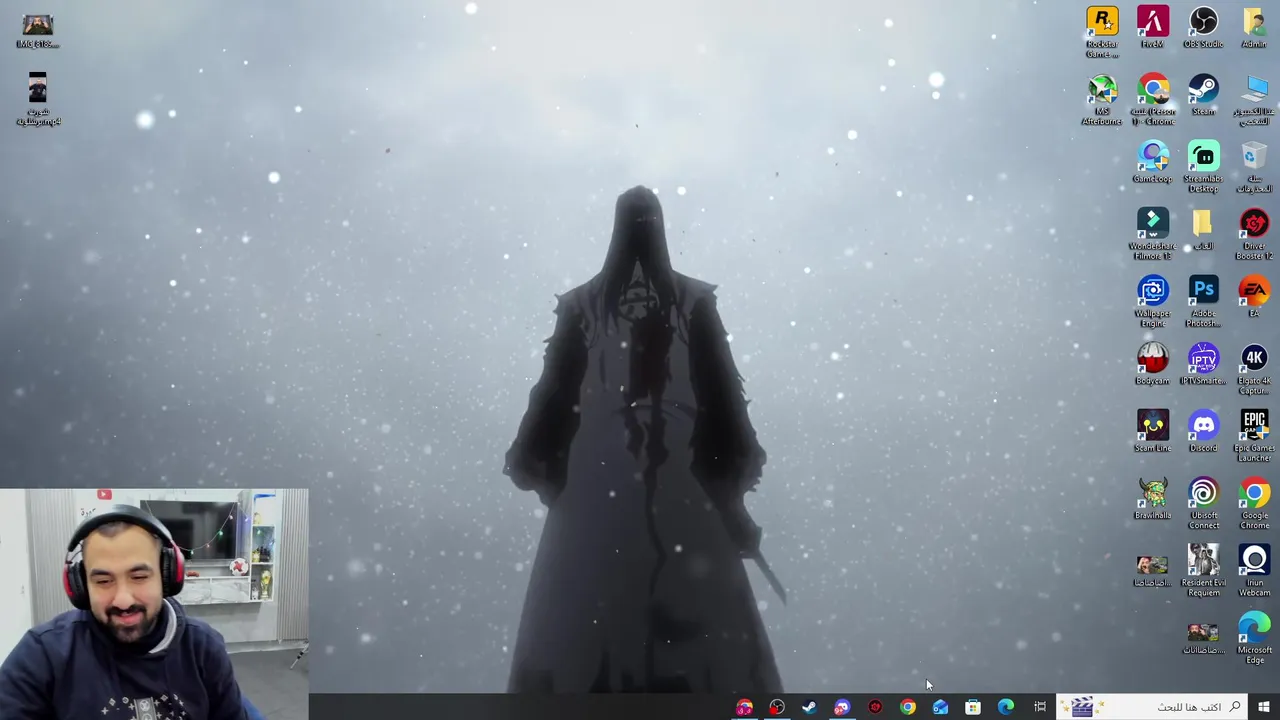This screenshot has height=720, width=1280.
Task: Open Streamlabs Desktop shortcut
Action: pyautogui.click(x=1203, y=167)
